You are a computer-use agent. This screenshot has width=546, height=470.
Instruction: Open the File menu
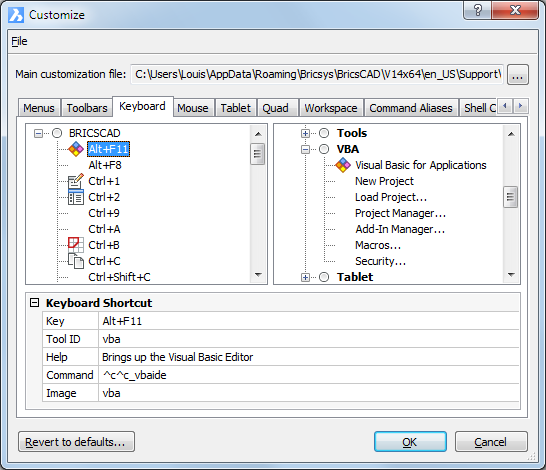[19, 41]
